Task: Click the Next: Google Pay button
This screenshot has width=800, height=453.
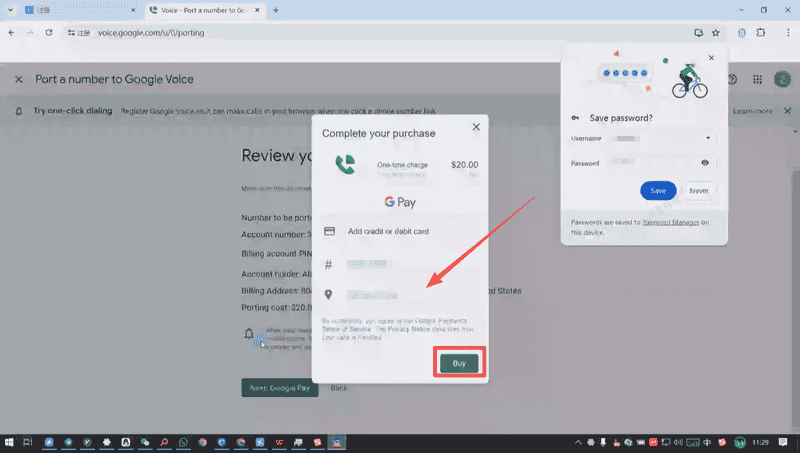Action: [280, 388]
